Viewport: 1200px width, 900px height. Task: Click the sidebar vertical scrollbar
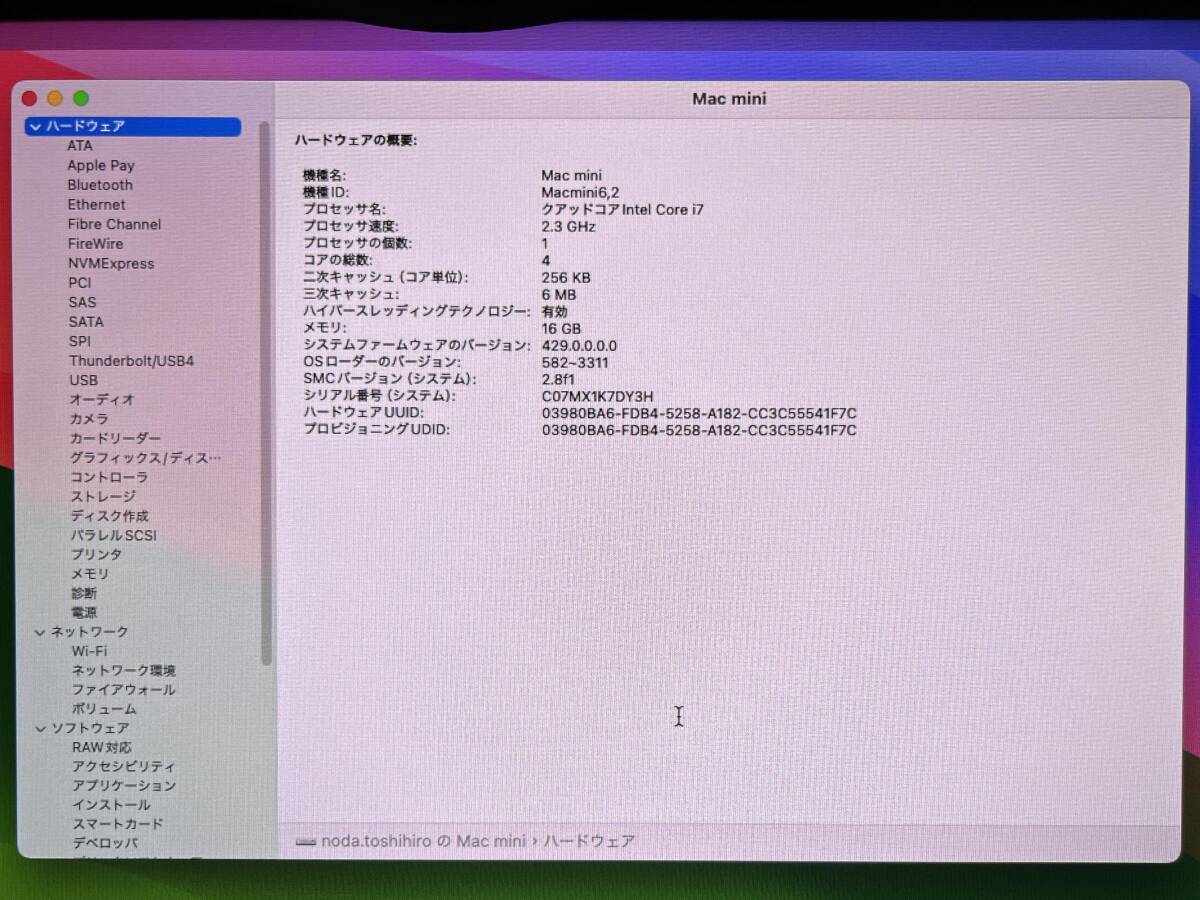tap(265, 393)
